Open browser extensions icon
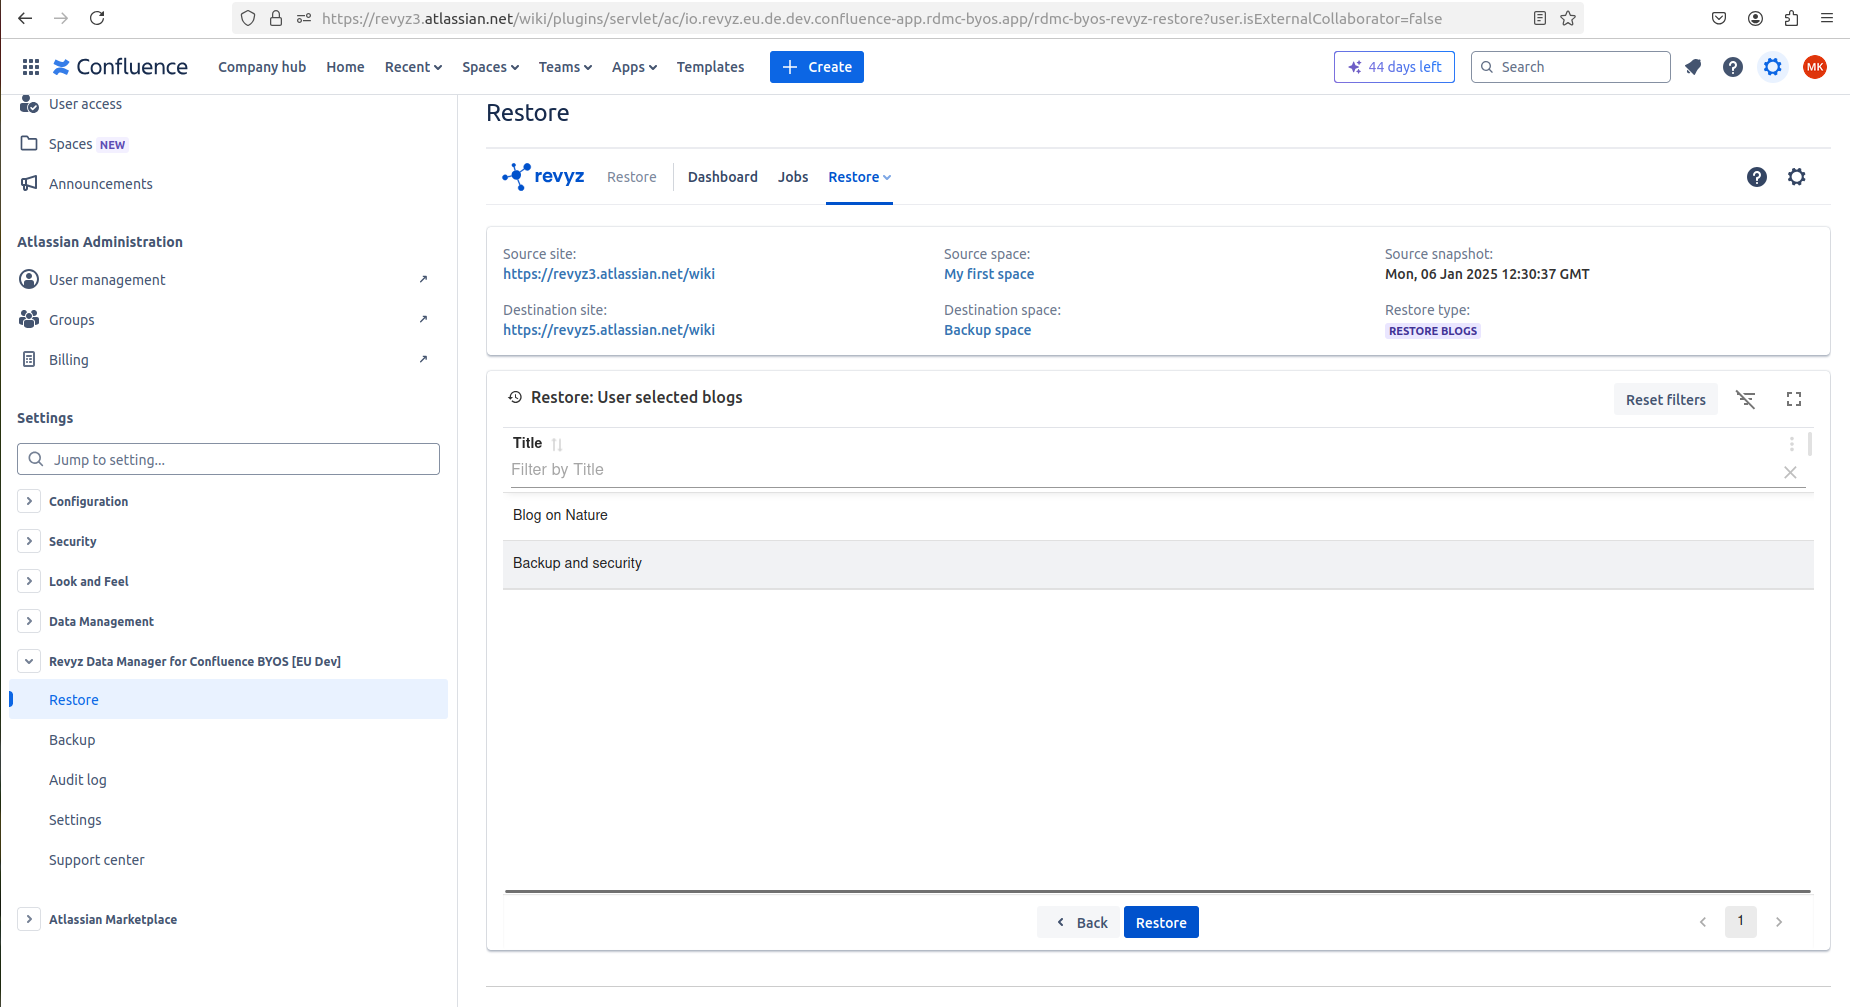 click(x=1791, y=18)
